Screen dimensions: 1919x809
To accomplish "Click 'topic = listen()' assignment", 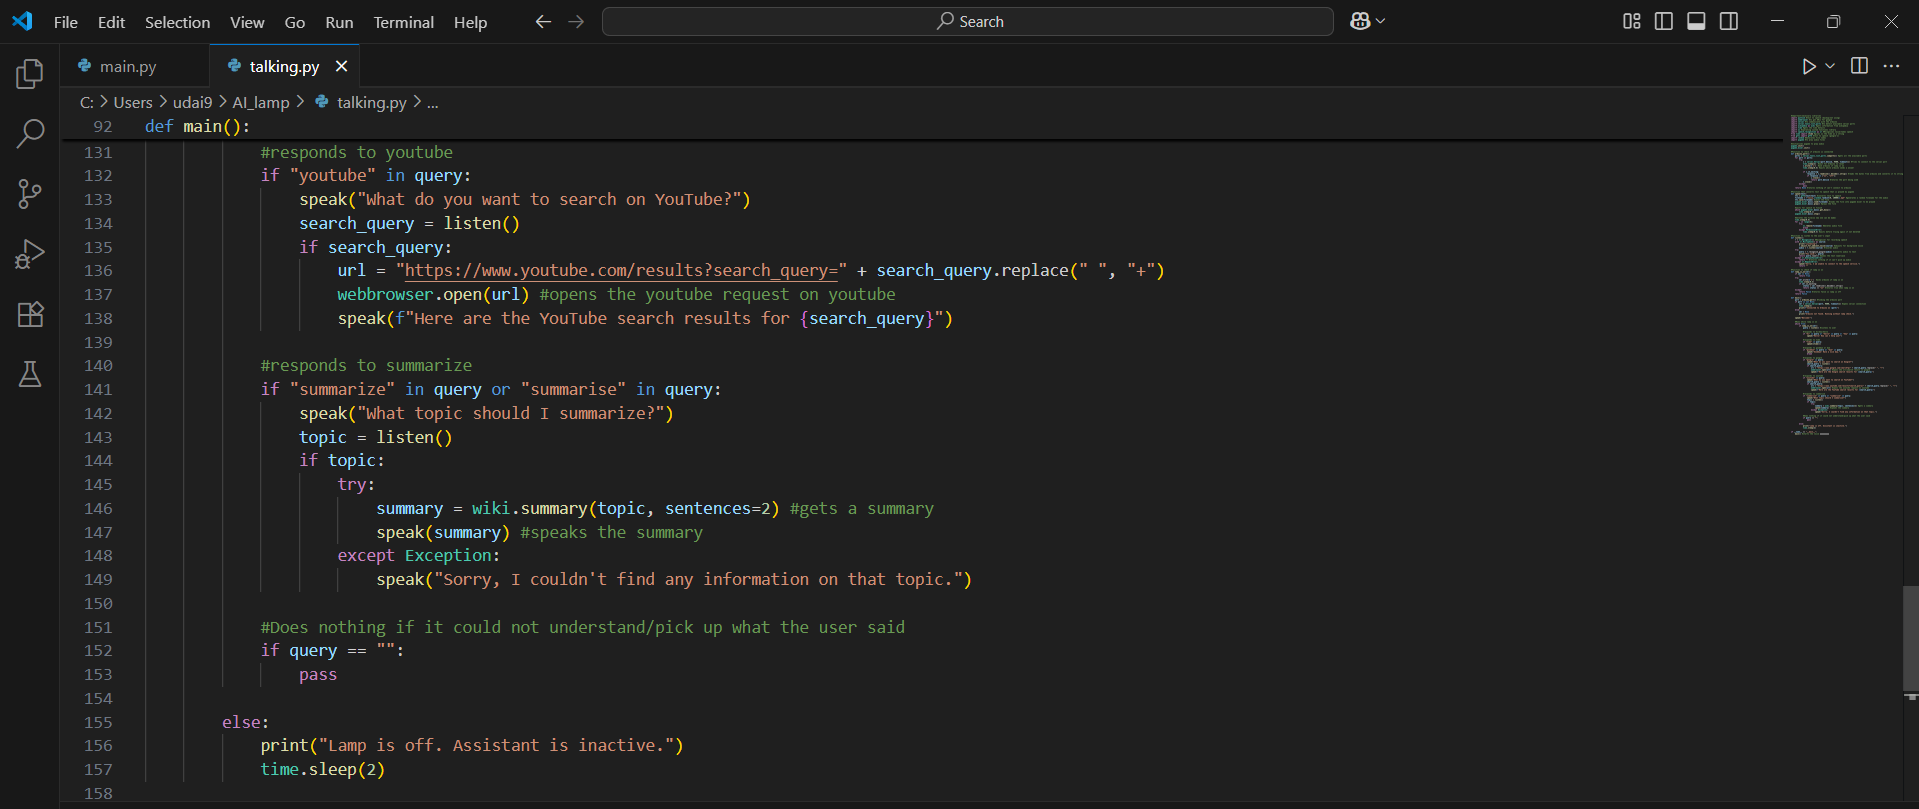I will [375, 437].
